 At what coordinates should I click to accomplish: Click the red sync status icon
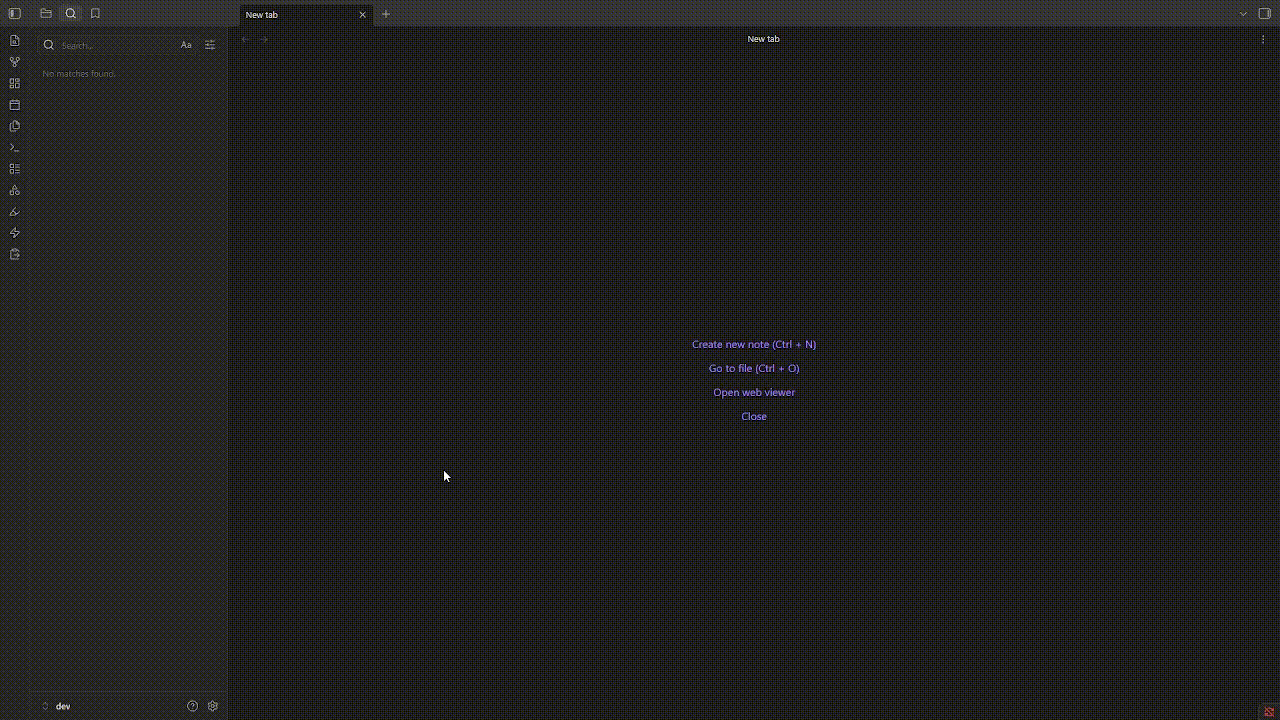coord(1268,712)
